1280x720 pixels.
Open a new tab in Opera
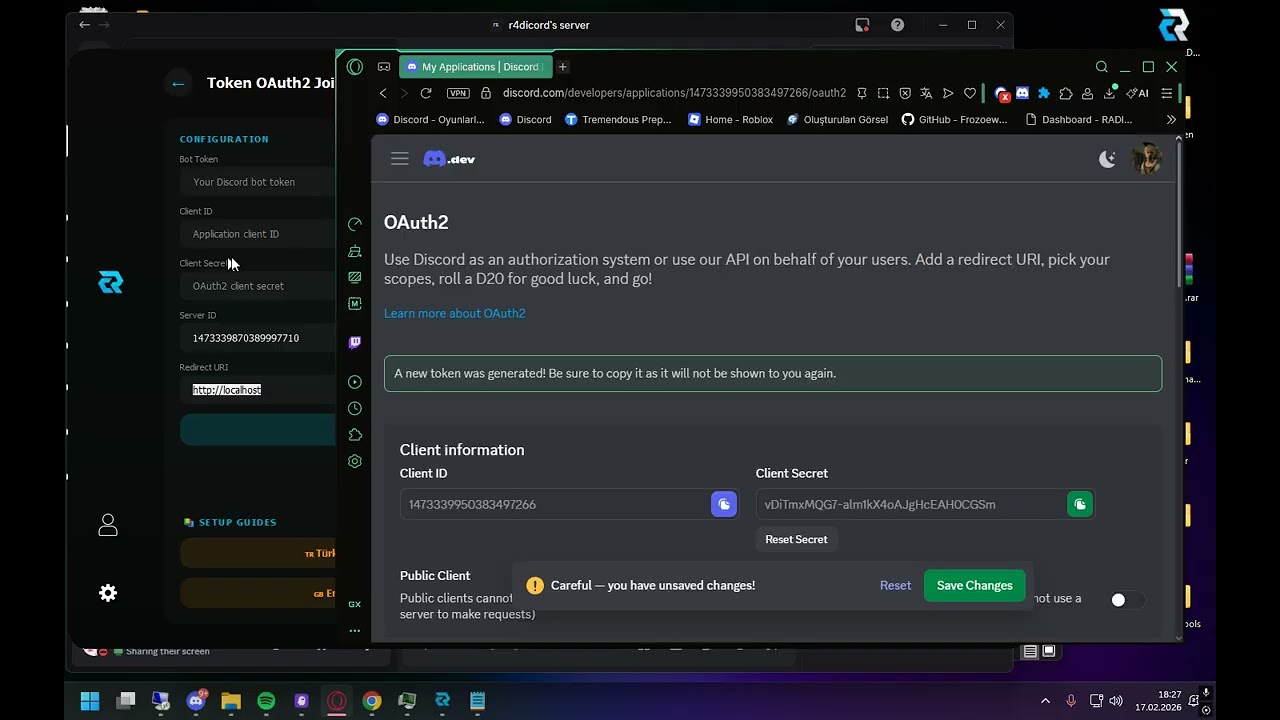[563, 67]
